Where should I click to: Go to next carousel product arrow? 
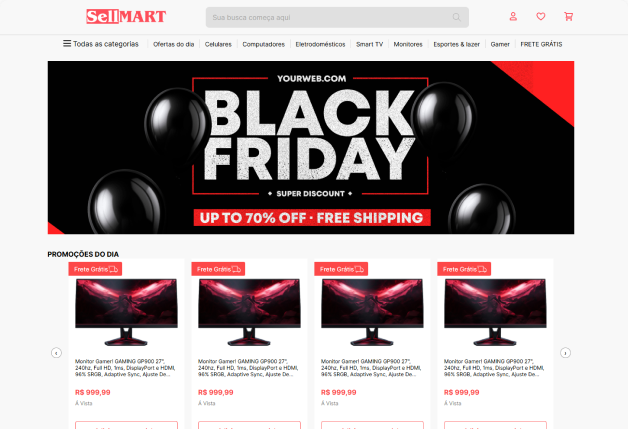click(x=565, y=353)
